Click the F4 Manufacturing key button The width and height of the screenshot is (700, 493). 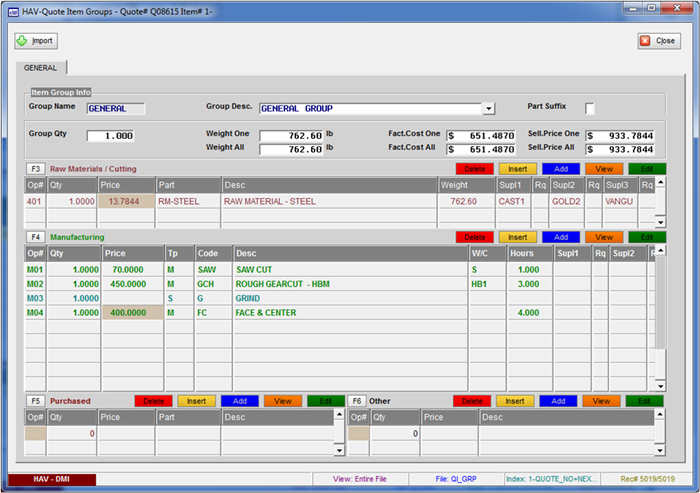[36, 237]
